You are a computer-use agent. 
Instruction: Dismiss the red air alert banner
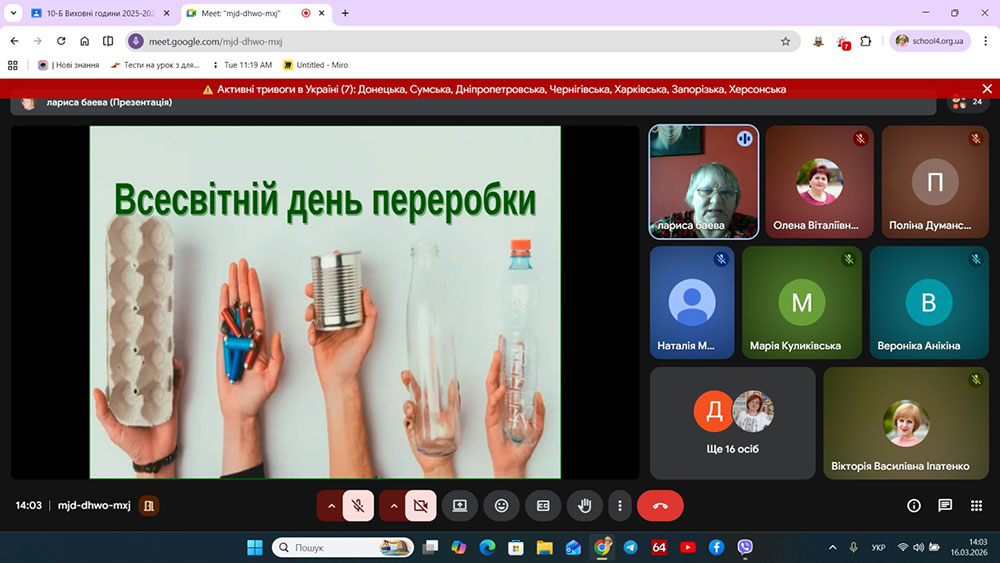point(500,89)
